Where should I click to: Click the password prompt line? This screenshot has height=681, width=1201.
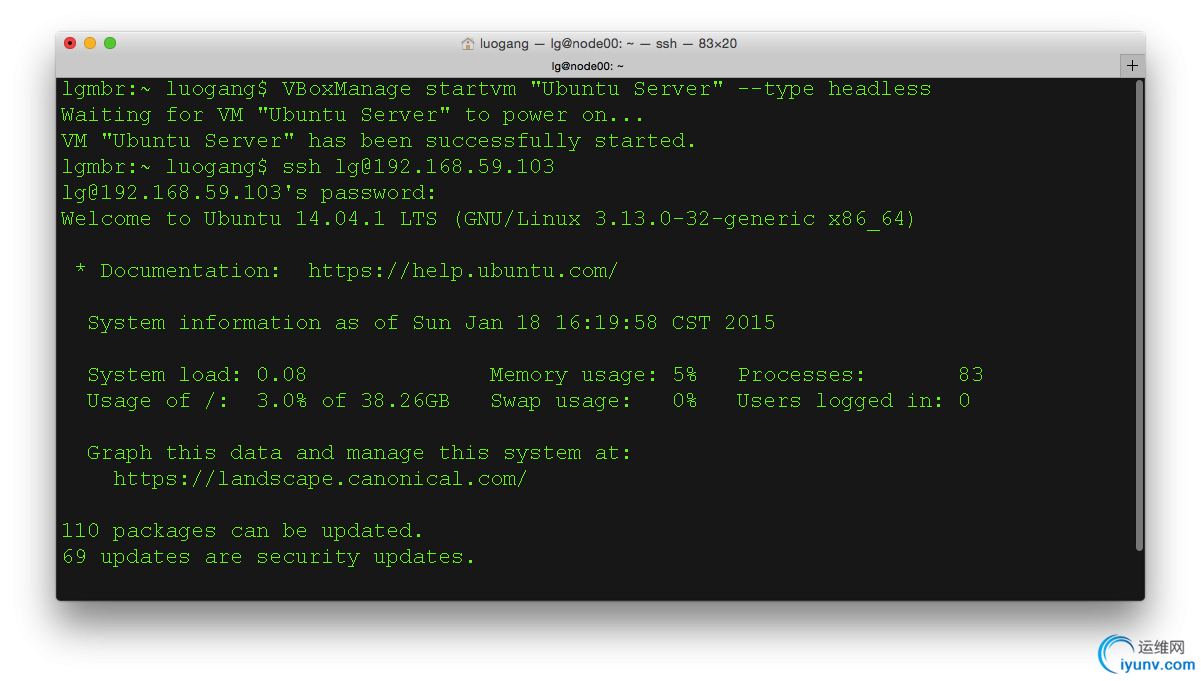click(x=249, y=193)
